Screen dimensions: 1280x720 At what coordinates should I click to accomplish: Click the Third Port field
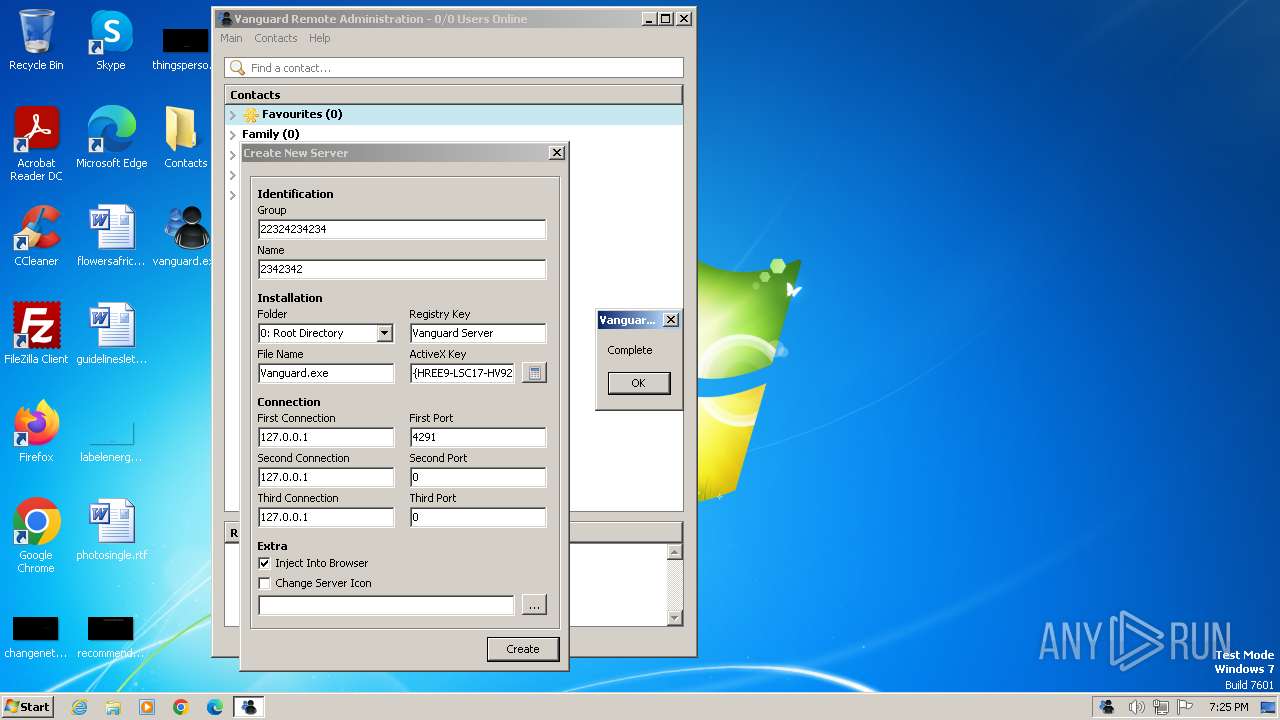[x=478, y=517]
